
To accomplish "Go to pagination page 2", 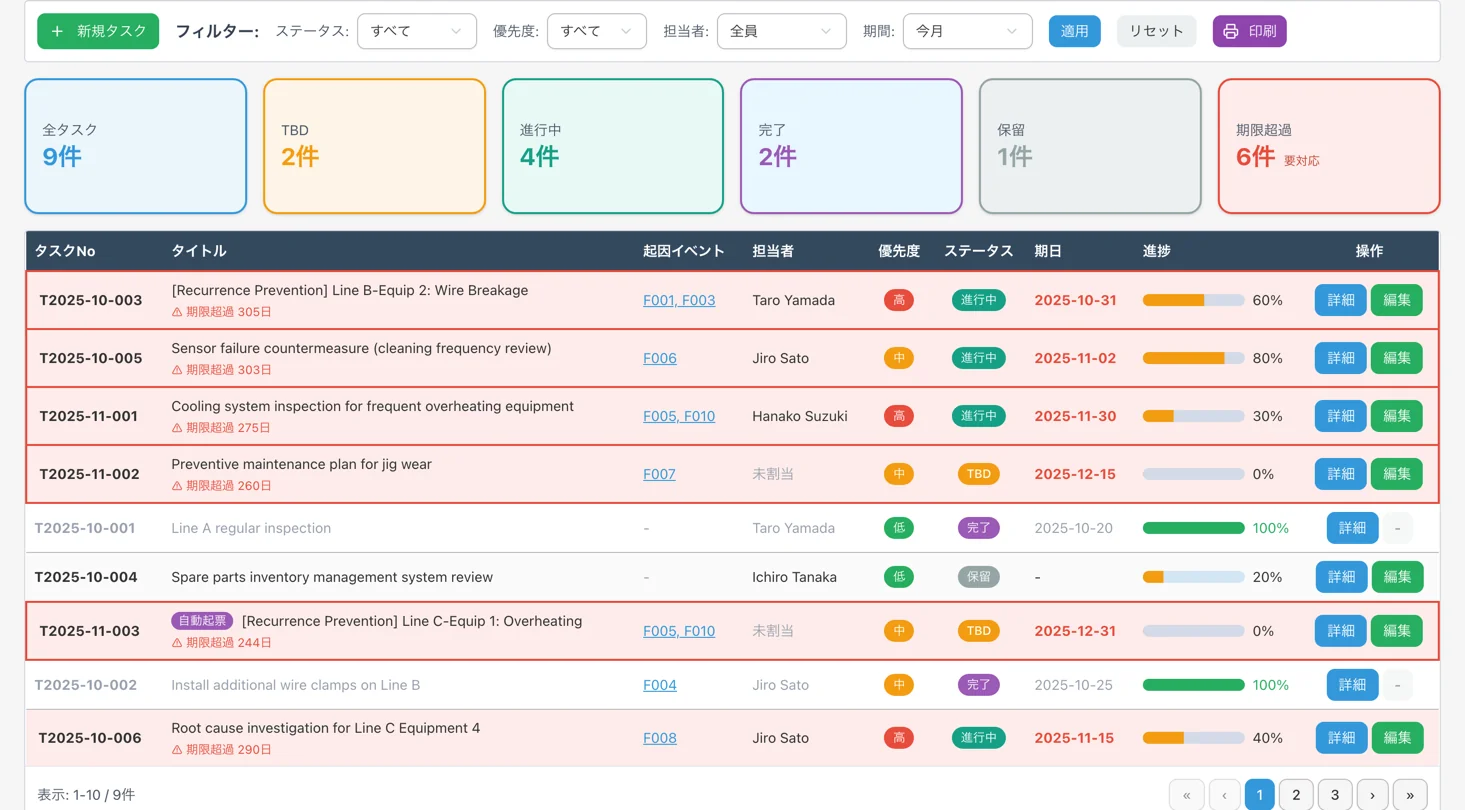I will pyautogui.click(x=1296, y=795).
